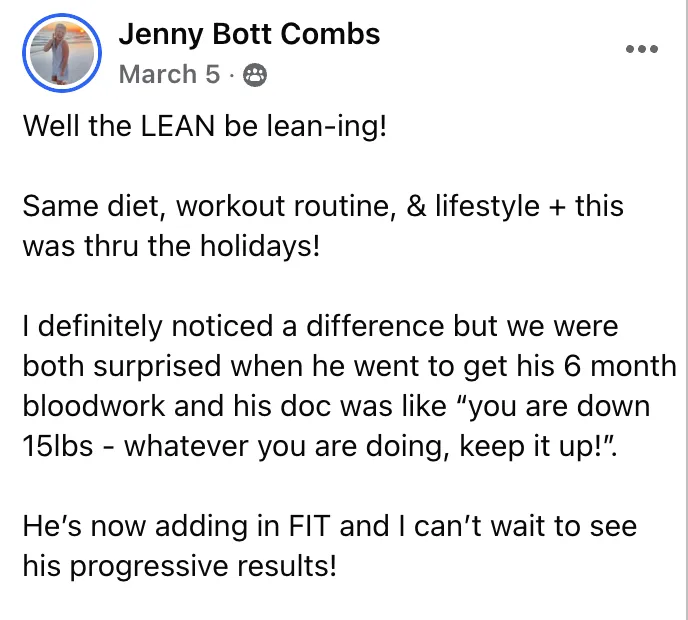Click the words 'both surprised' in the post
This screenshot has height=620, width=688.
point(122,366)
